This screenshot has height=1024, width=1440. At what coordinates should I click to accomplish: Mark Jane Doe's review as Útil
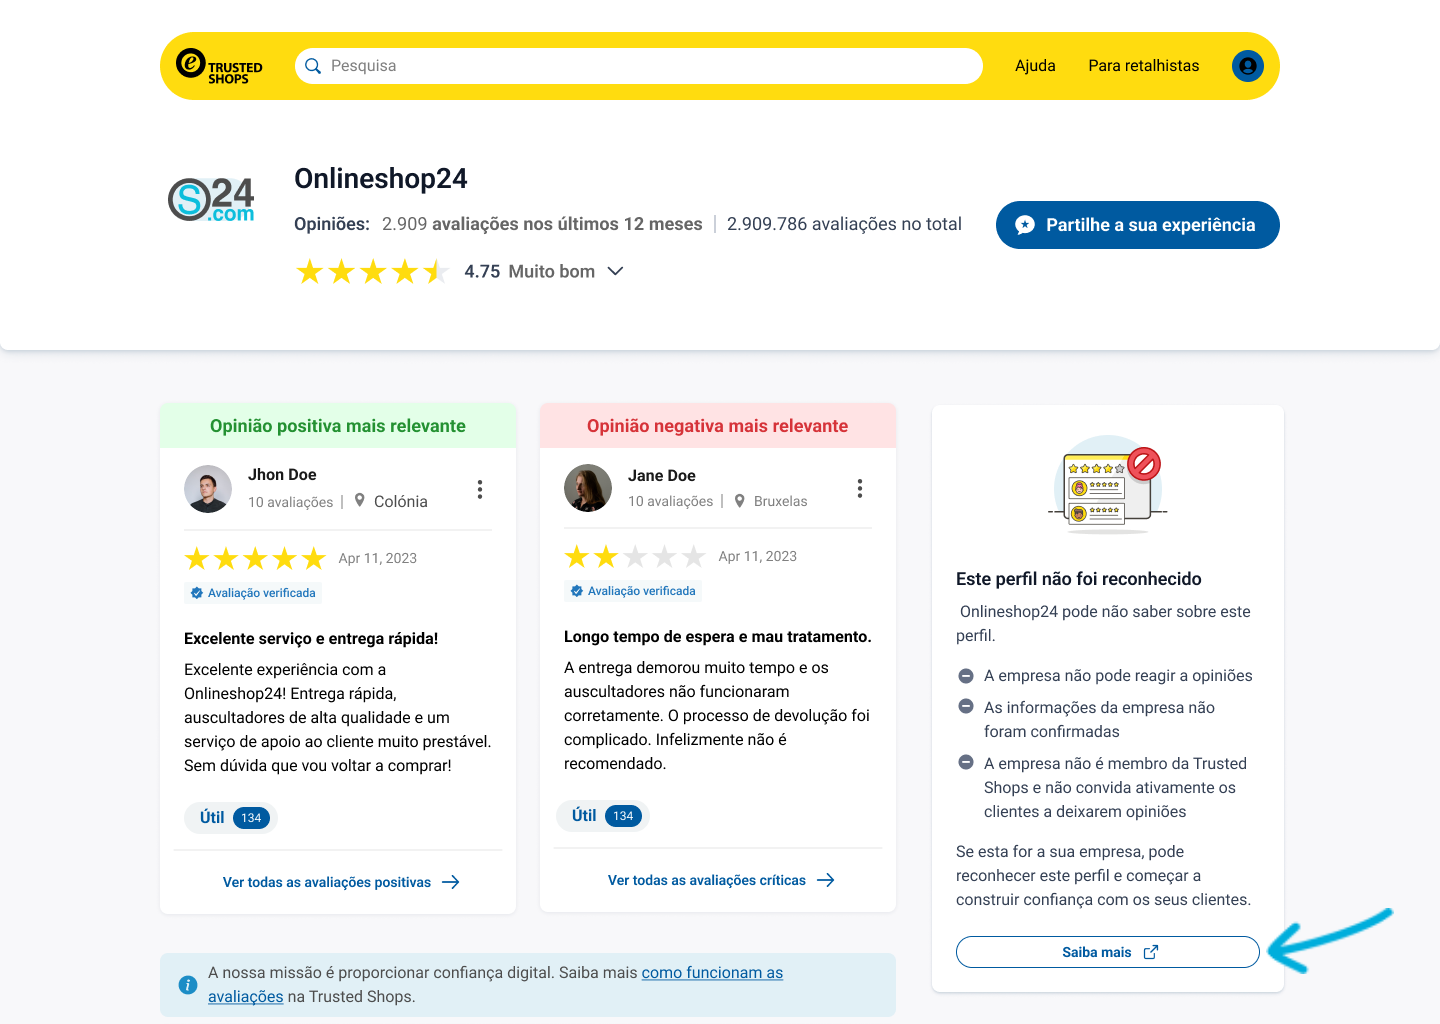coord(604,815)
